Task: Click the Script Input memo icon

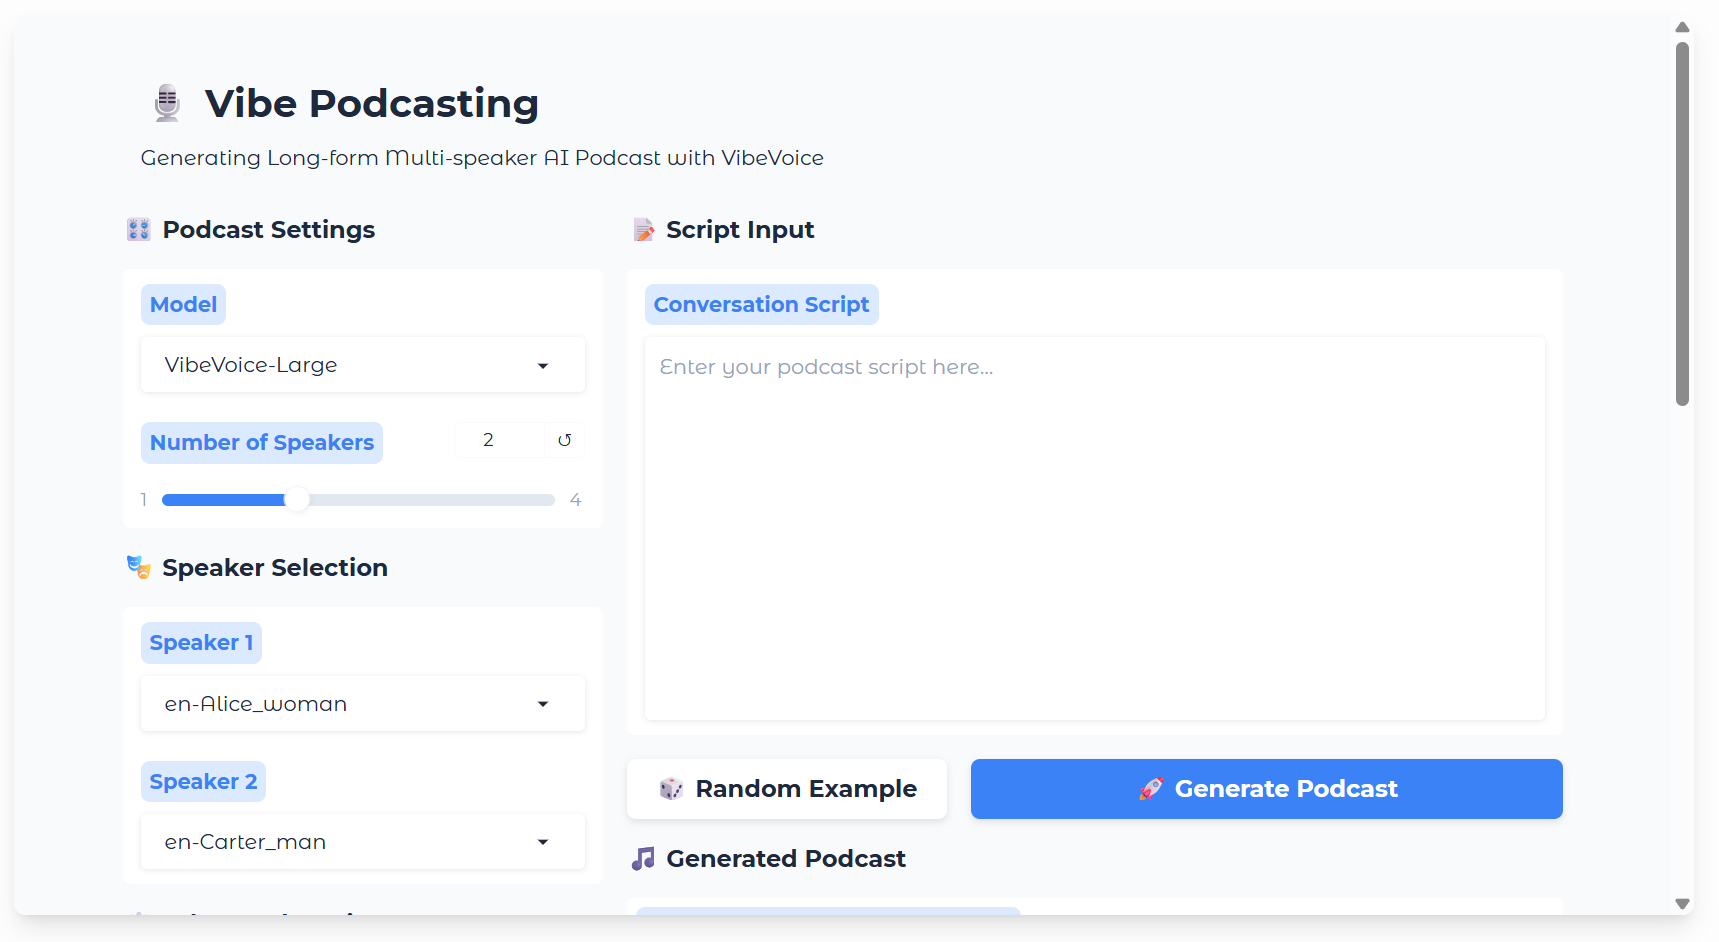Action: [644, 230]
